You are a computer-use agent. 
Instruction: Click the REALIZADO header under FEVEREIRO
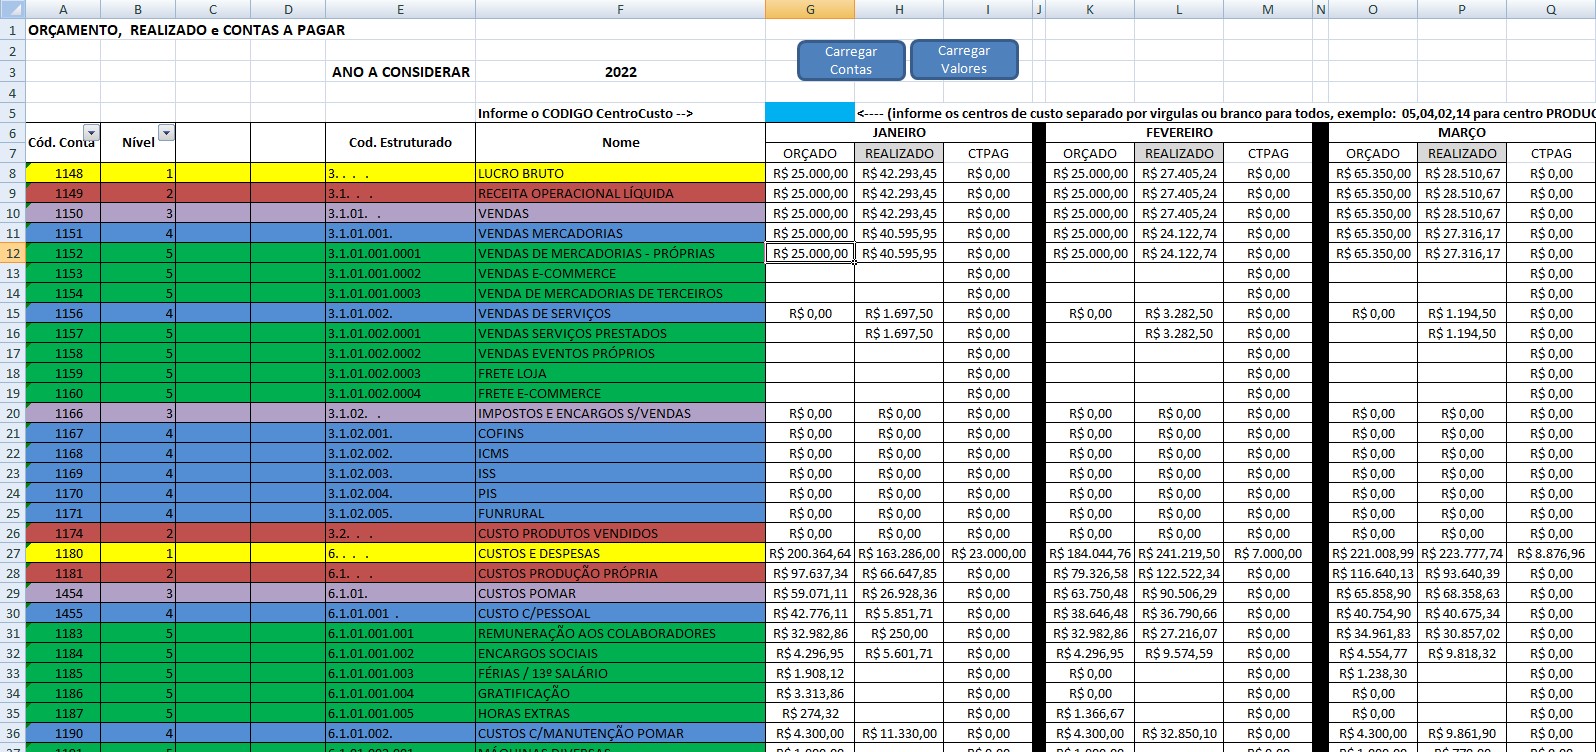(x=1179, y=153)
